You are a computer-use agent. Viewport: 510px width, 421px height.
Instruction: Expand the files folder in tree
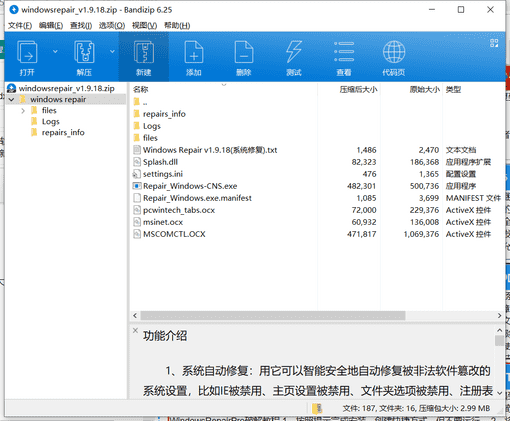coord(23,111)
